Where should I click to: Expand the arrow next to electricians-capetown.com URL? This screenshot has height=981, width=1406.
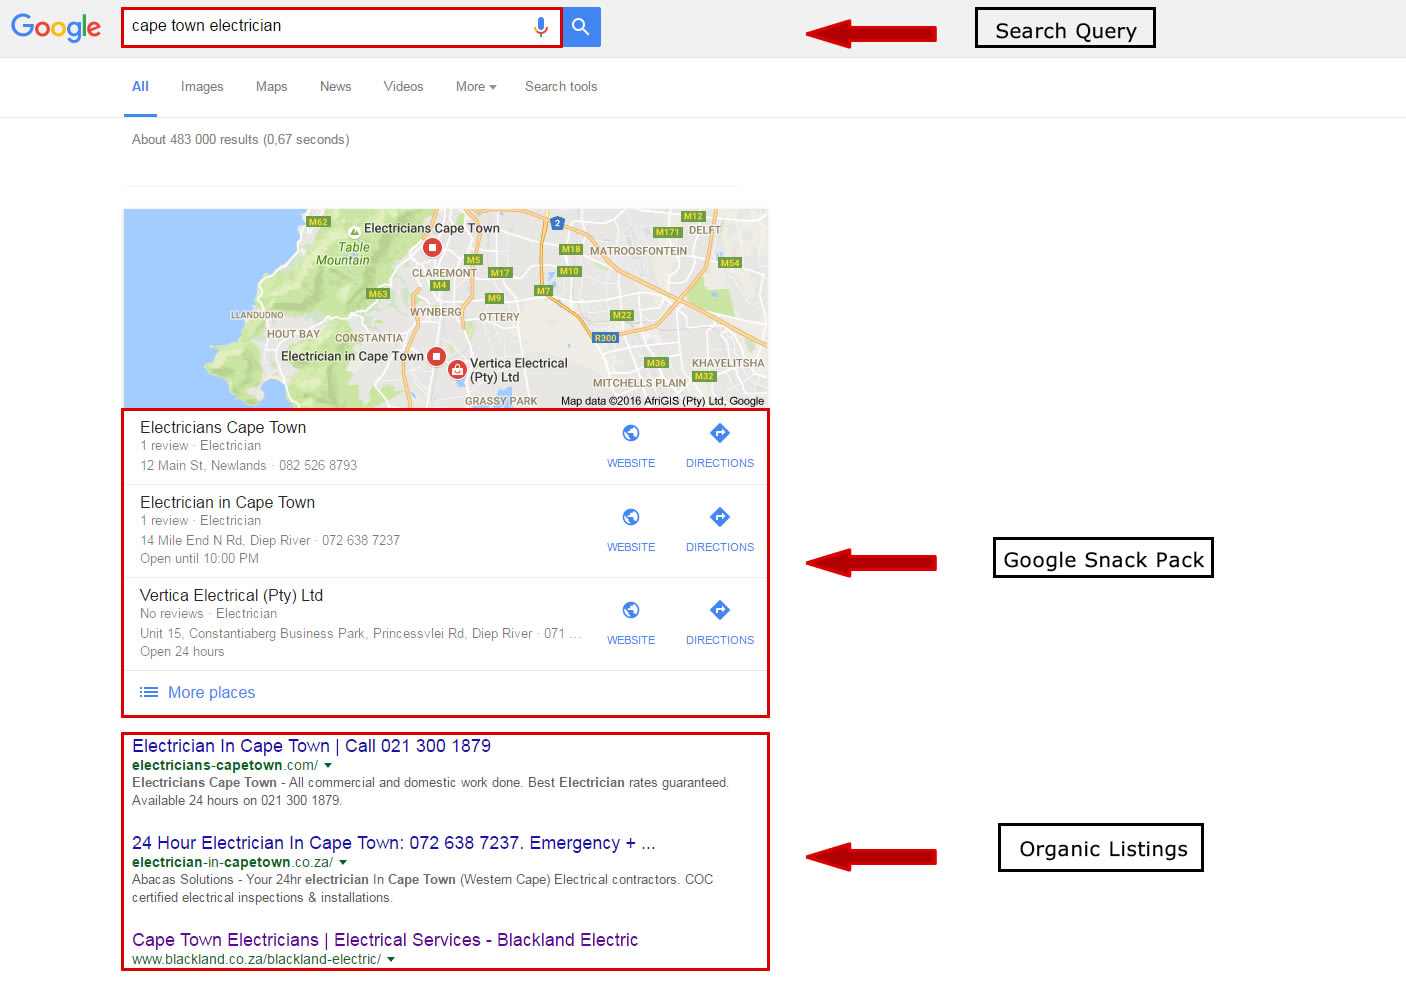coord(327,764)
